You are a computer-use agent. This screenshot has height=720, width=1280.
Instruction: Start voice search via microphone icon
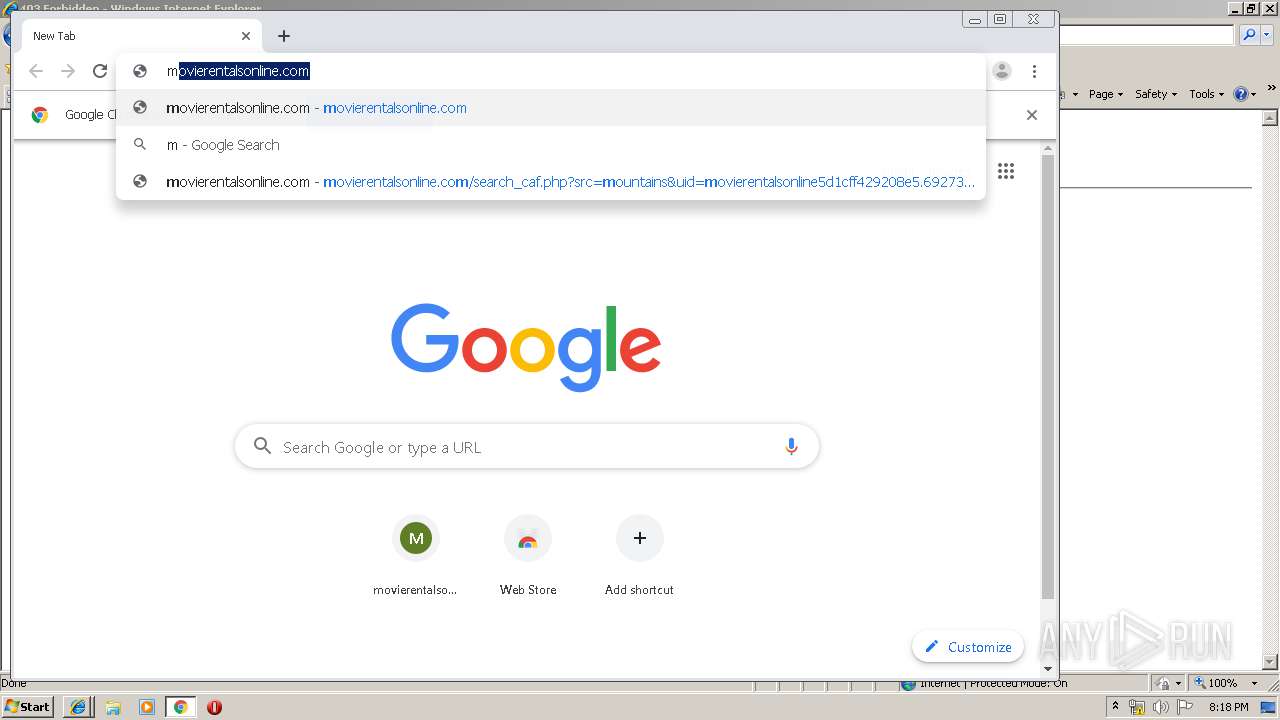coord(791,447)
